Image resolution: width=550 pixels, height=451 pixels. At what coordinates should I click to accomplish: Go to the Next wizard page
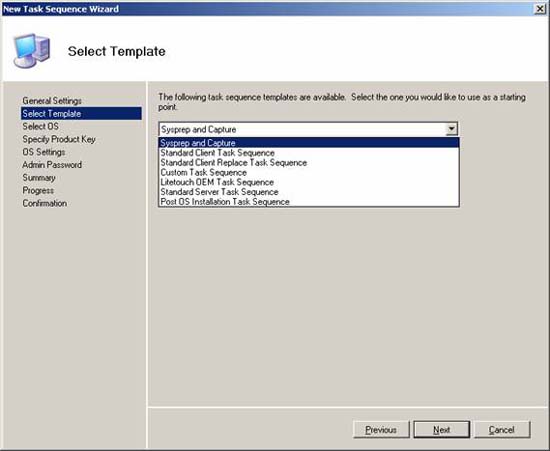[442, 430]
